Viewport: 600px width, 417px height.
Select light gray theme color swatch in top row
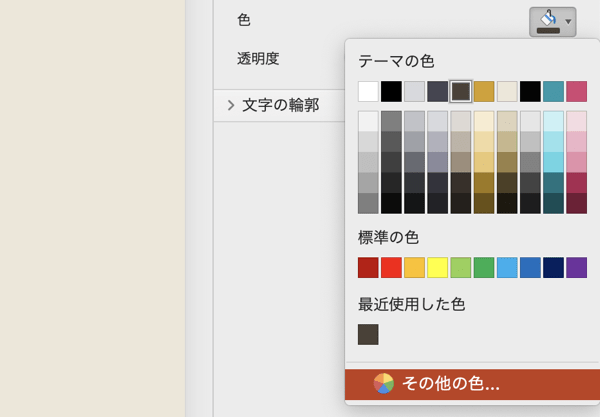[414, 91]
